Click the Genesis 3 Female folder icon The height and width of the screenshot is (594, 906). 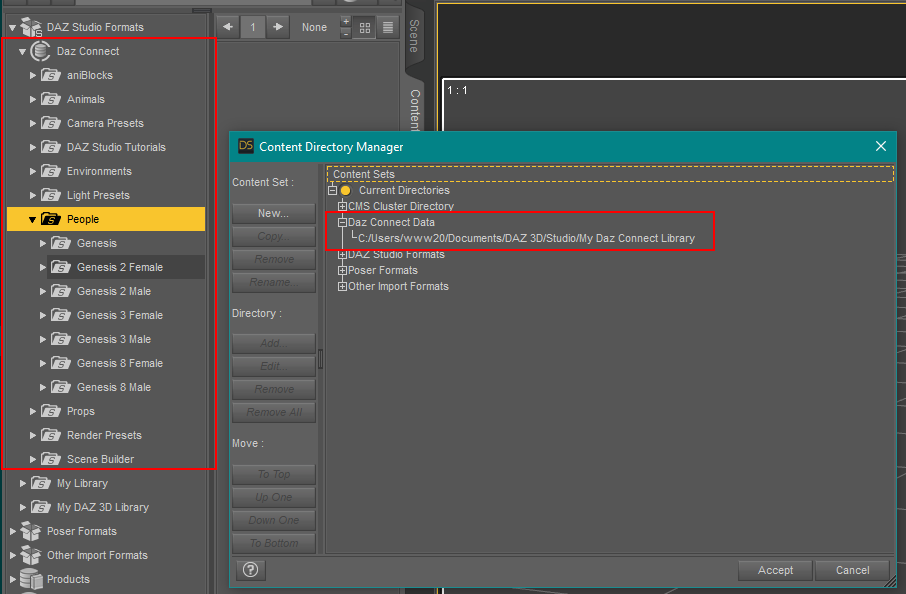click(61, 315)
